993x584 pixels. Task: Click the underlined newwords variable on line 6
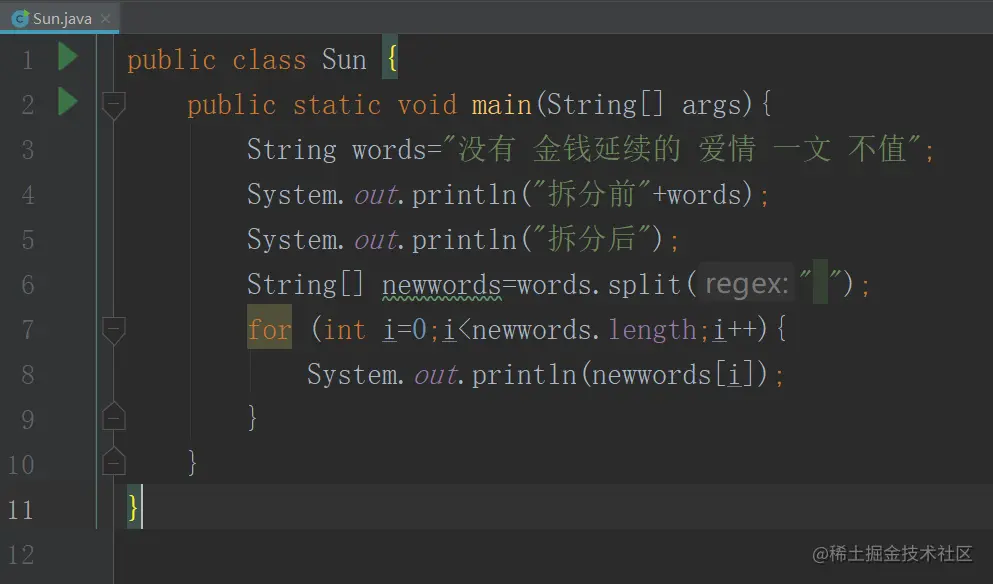pos(442,286)
